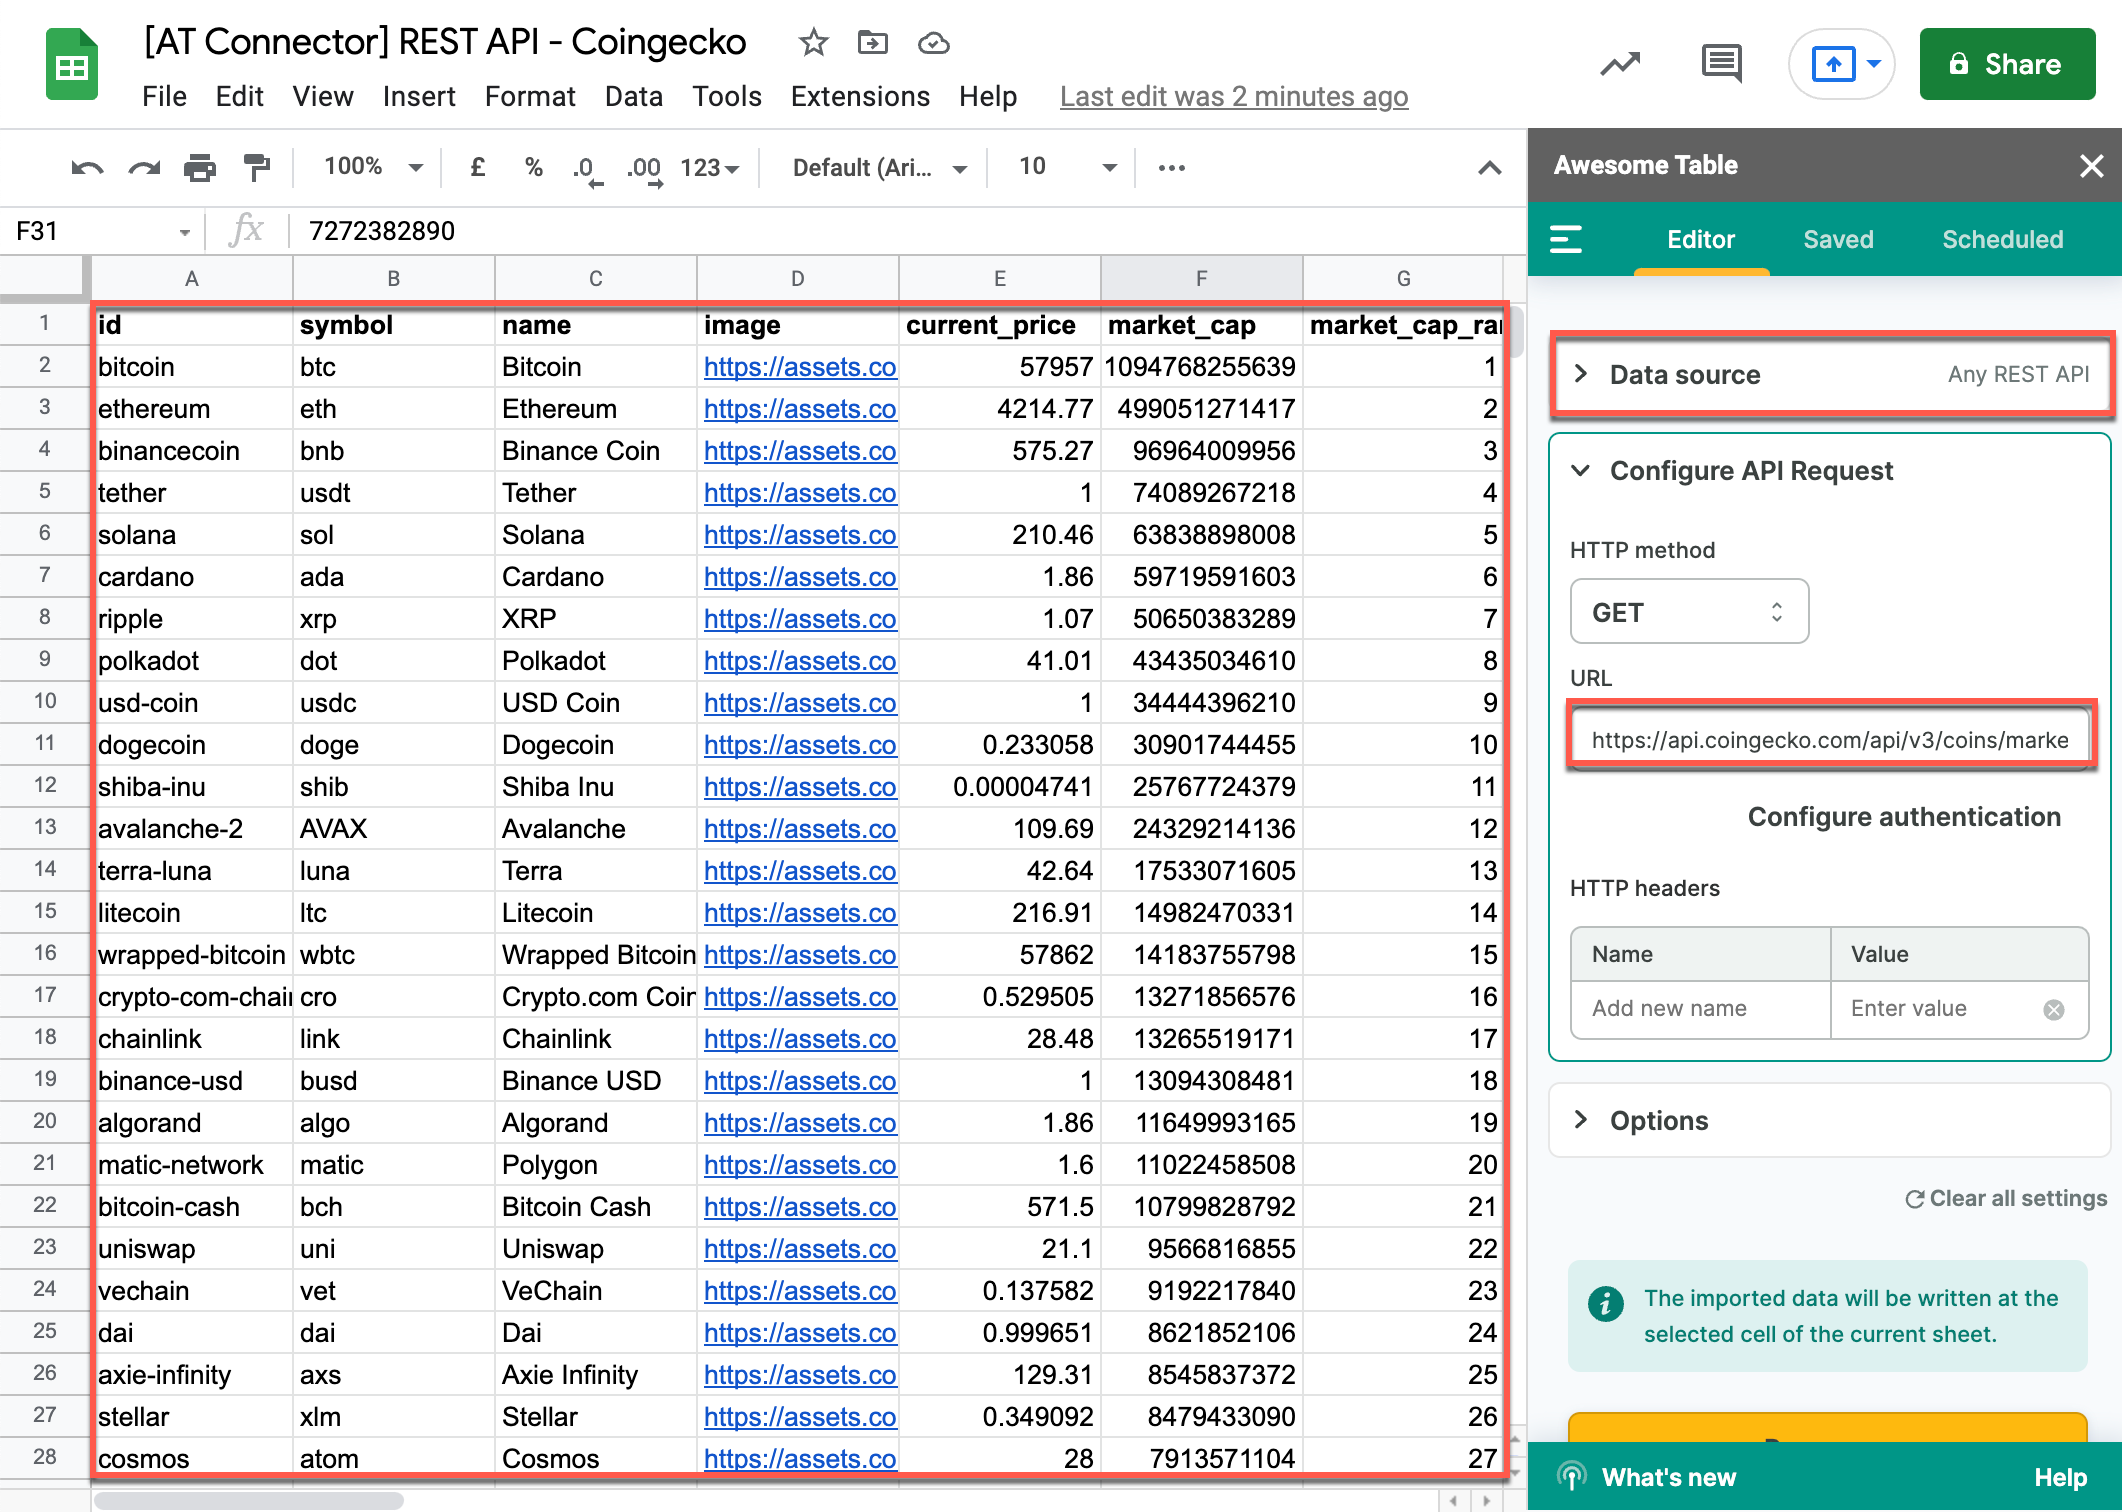Switch to the Scheduled tab
Viewport: 2122px width, 1512px height.
tap(2003, 239)
